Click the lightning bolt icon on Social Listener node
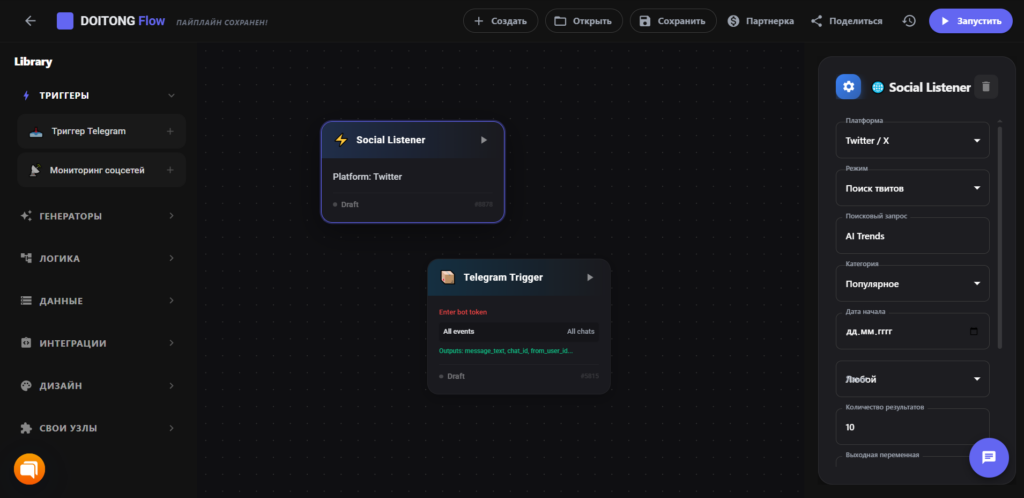 [341, 140]
